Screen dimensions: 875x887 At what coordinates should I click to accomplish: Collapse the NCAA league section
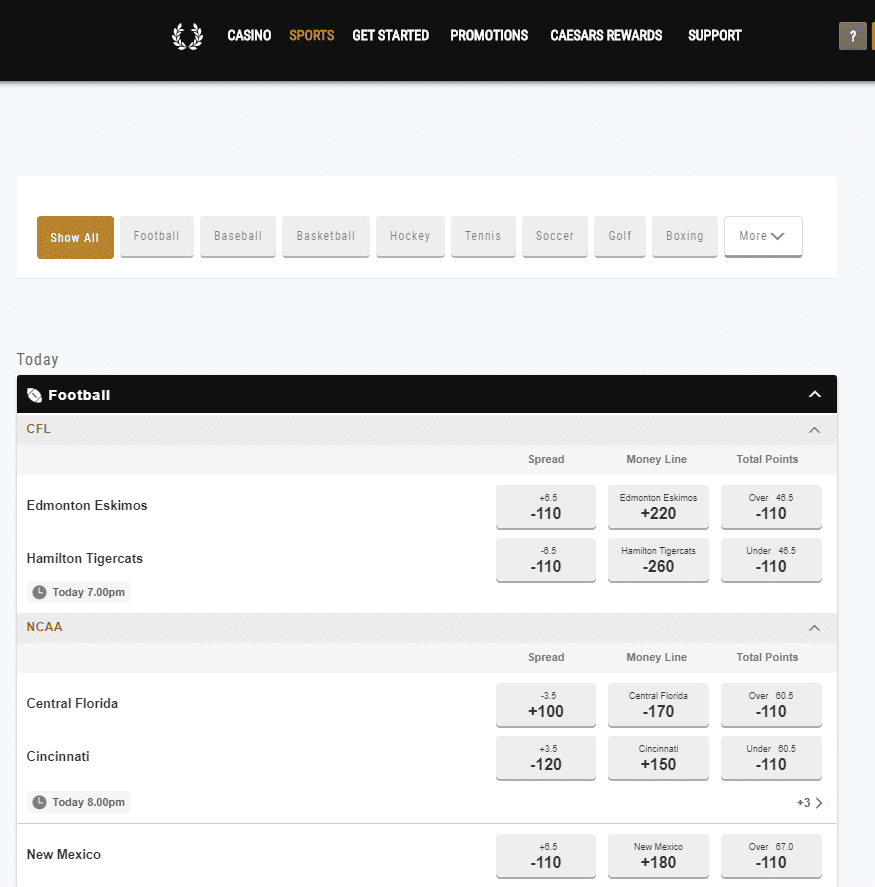coord(814,628)
